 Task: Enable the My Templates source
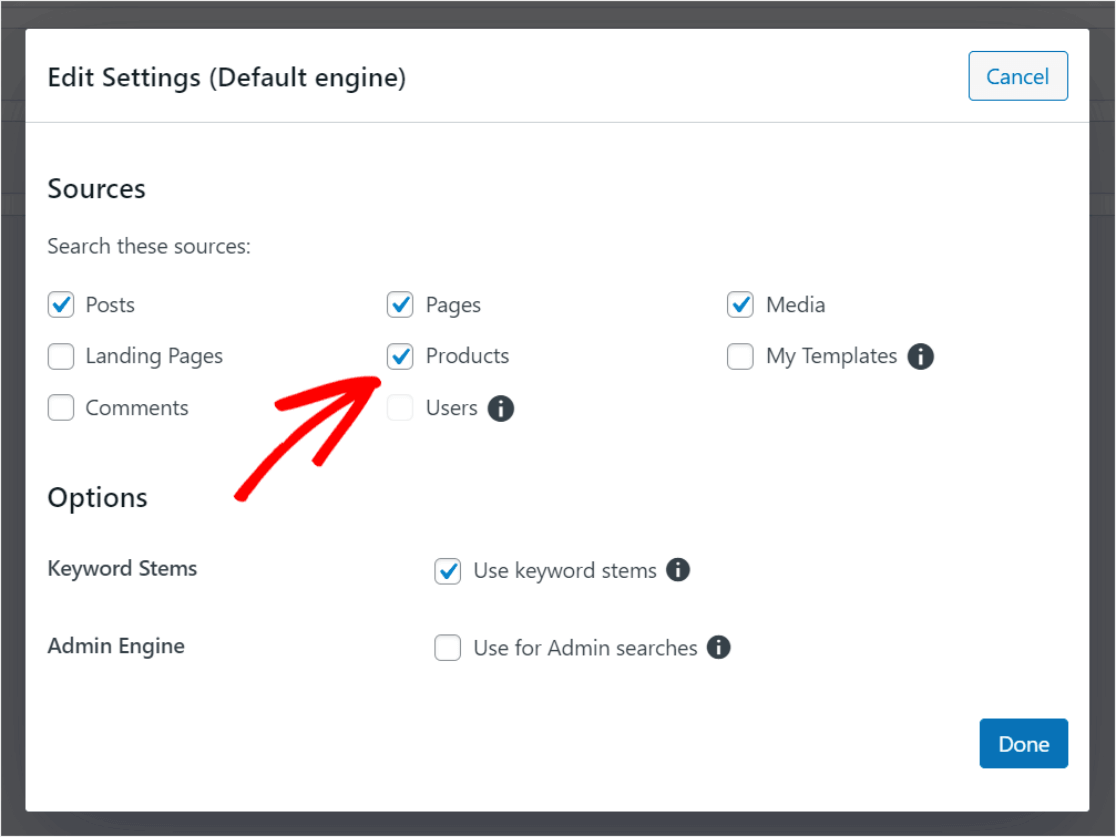click(740, 356)
